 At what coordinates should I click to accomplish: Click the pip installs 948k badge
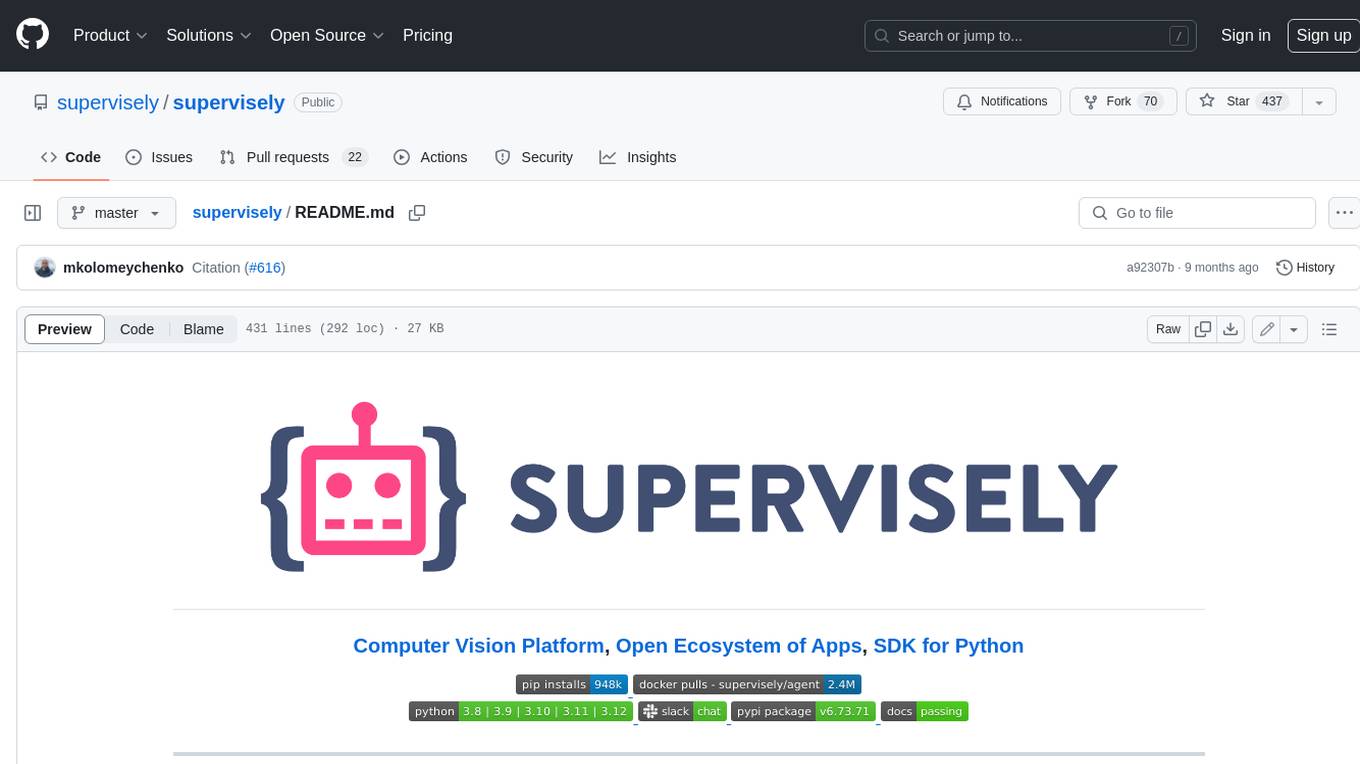pyautogui.click(x=572, y=684)
